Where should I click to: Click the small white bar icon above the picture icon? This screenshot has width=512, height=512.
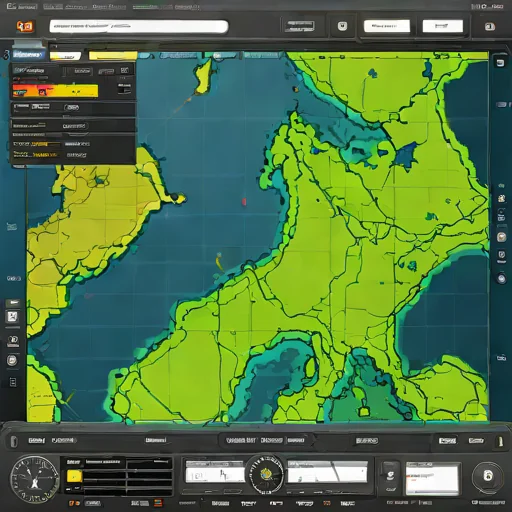13,303
